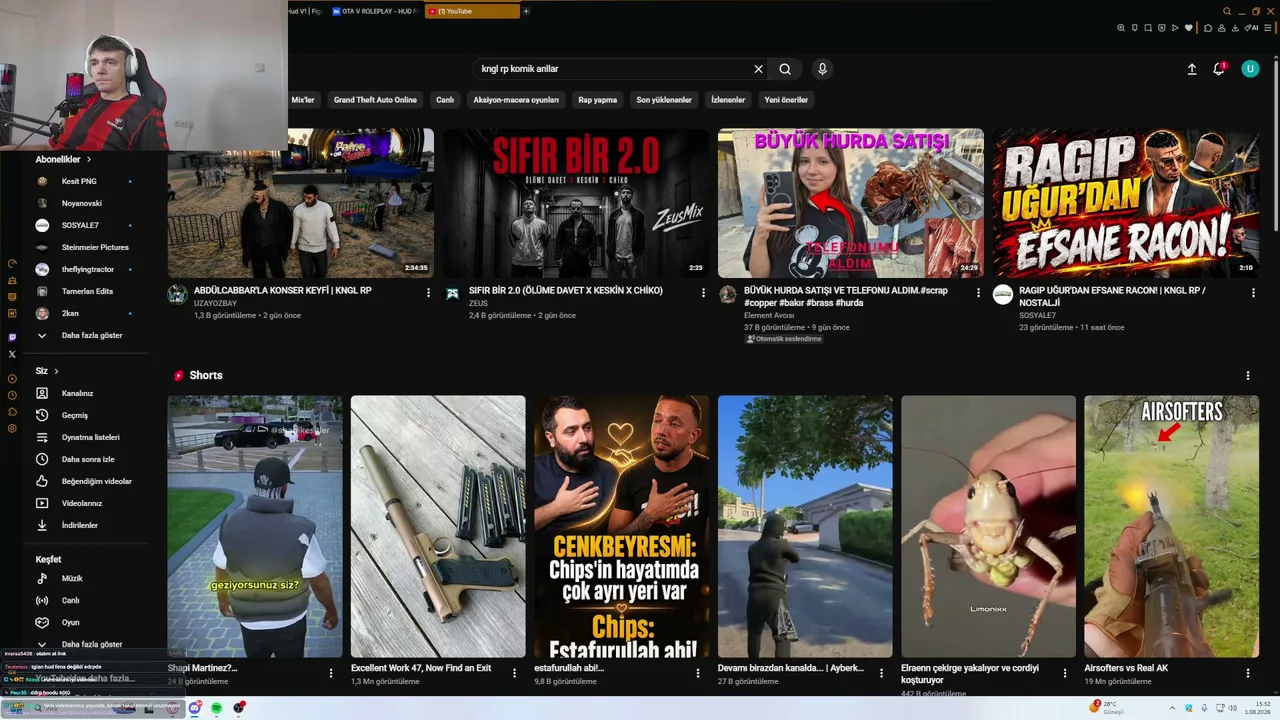The image size is (1280, 720).
Task: Open Twitch icon in browser sidebar
Action: pyautogui.click(x=12, y=337)
